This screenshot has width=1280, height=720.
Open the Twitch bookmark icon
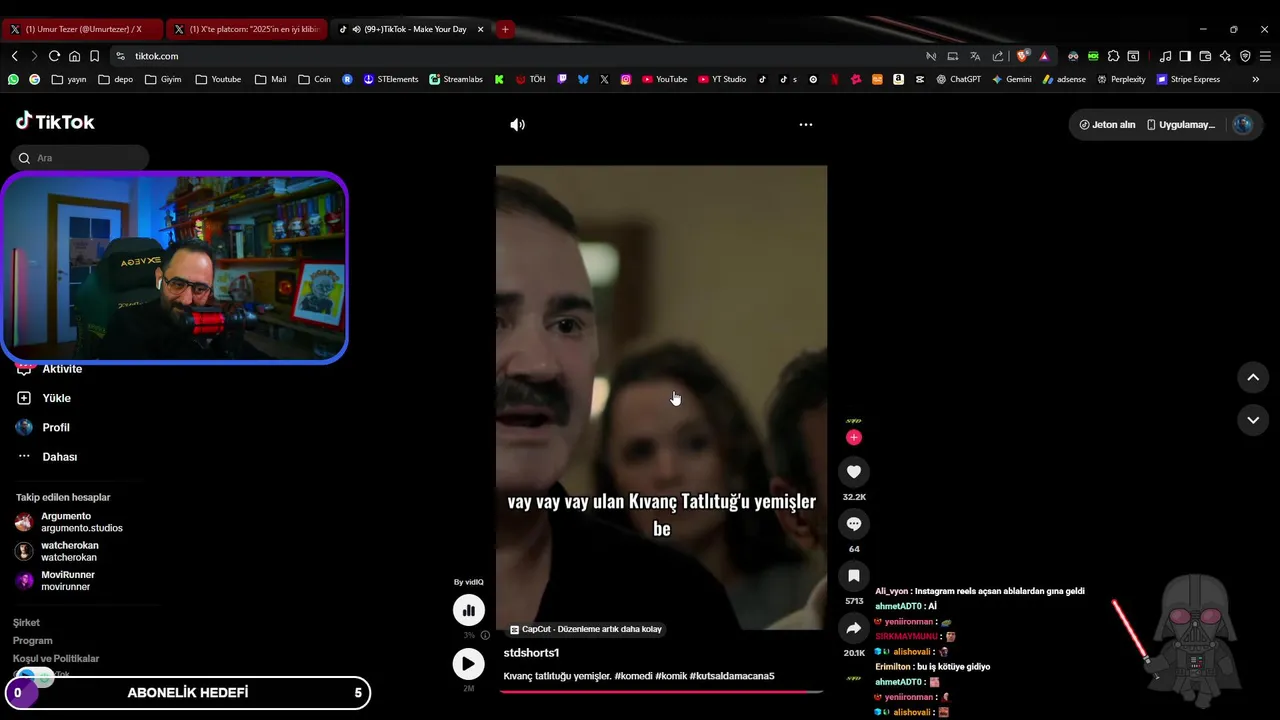click(562, 79)
